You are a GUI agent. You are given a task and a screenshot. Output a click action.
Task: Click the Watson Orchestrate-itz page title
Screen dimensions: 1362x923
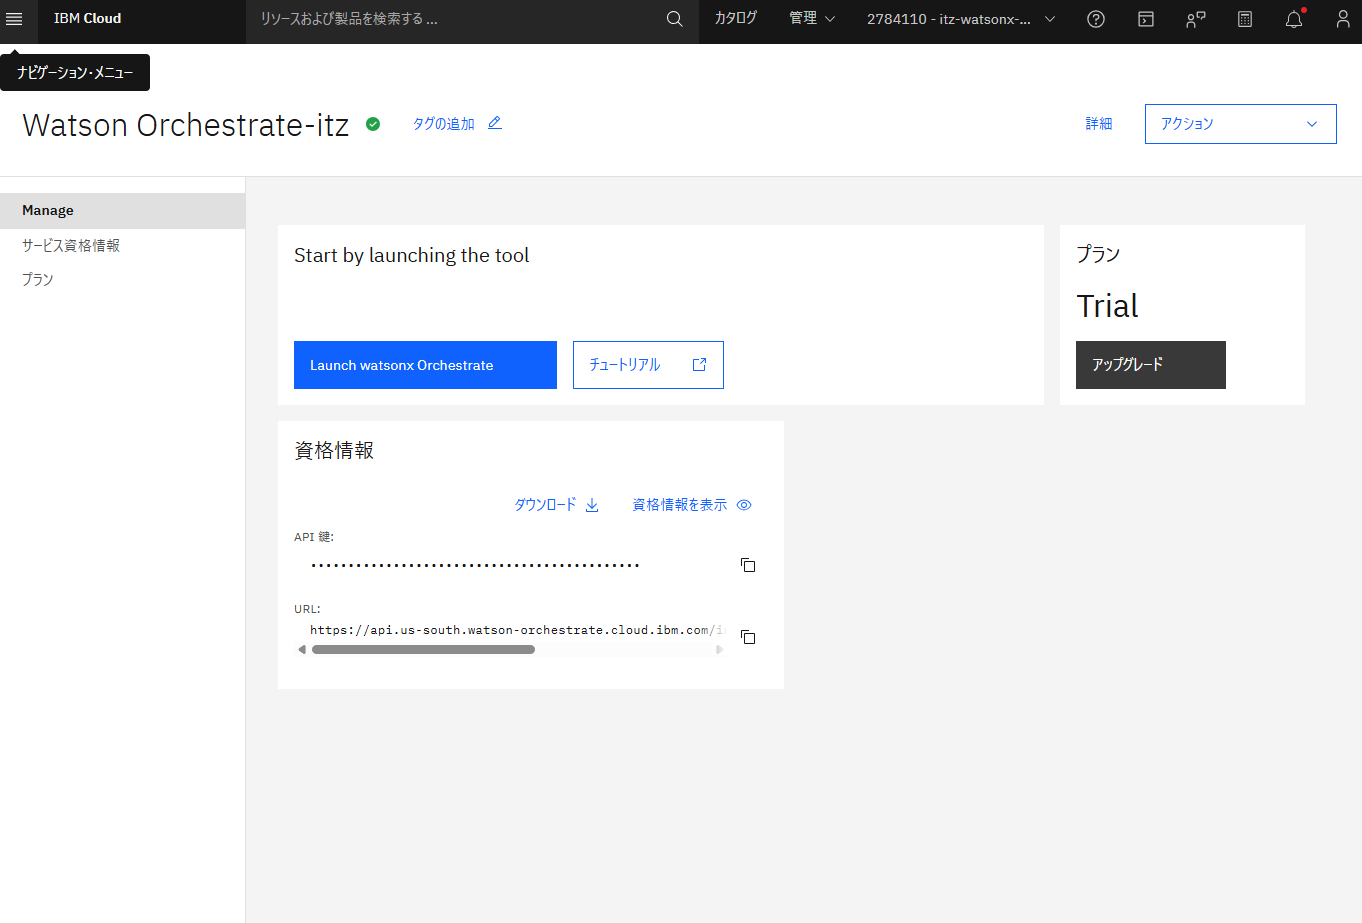(x=186, y=125)
